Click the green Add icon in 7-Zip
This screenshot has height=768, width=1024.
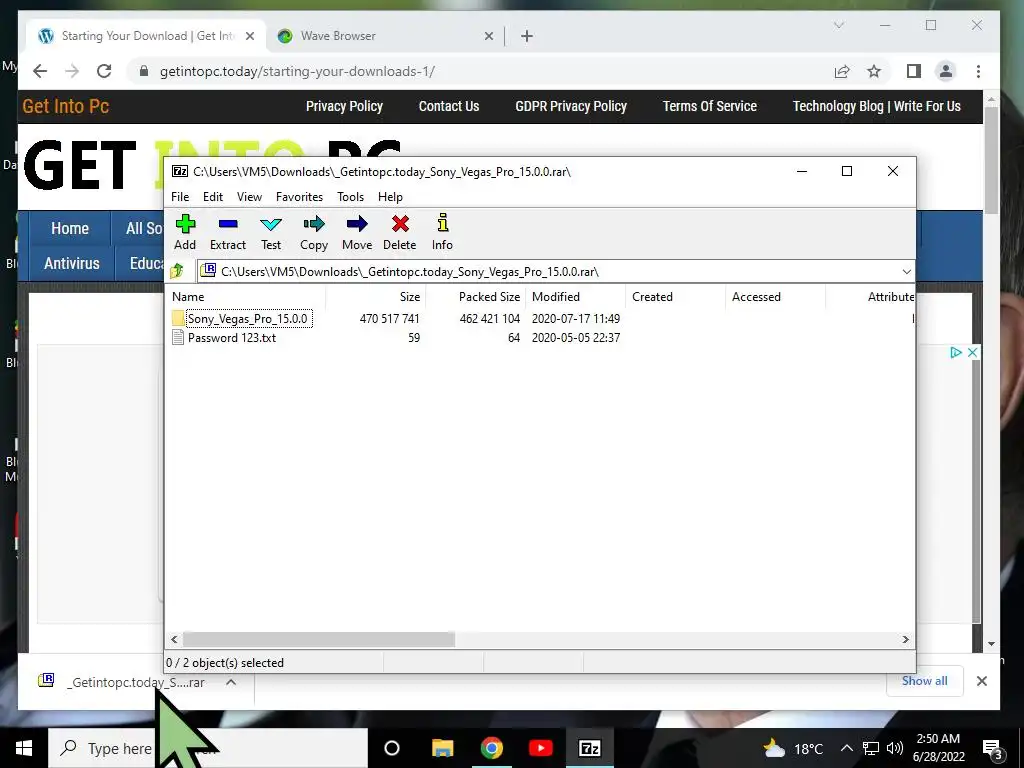(x=185, y=224)
